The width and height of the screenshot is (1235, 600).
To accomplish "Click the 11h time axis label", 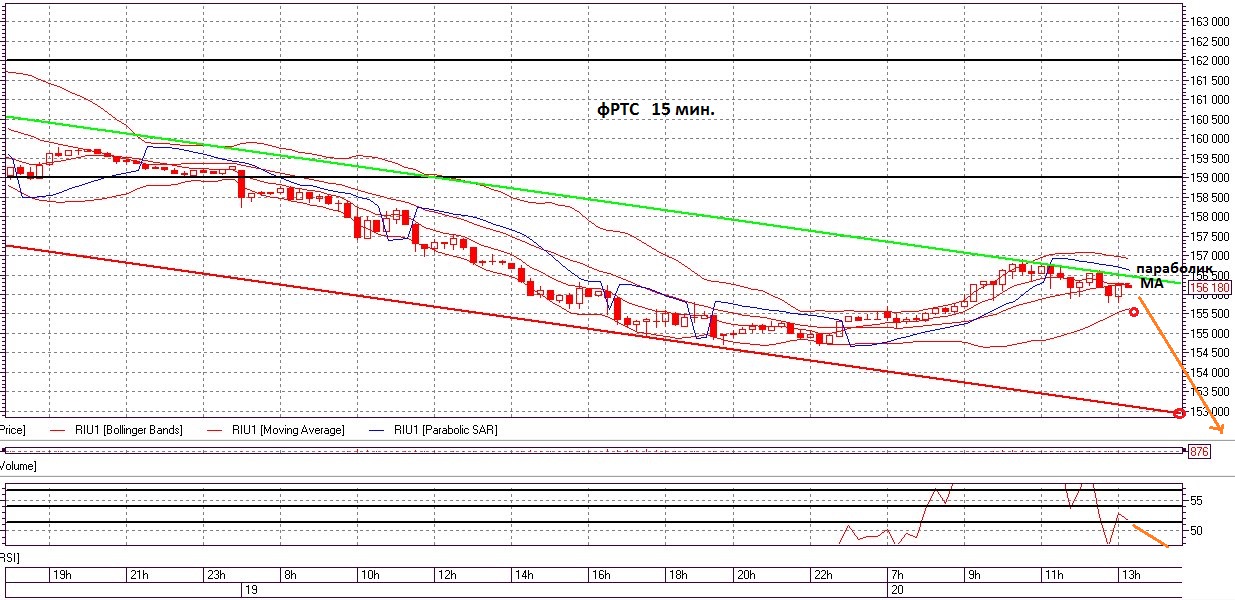I will [x=1053, y=575].
